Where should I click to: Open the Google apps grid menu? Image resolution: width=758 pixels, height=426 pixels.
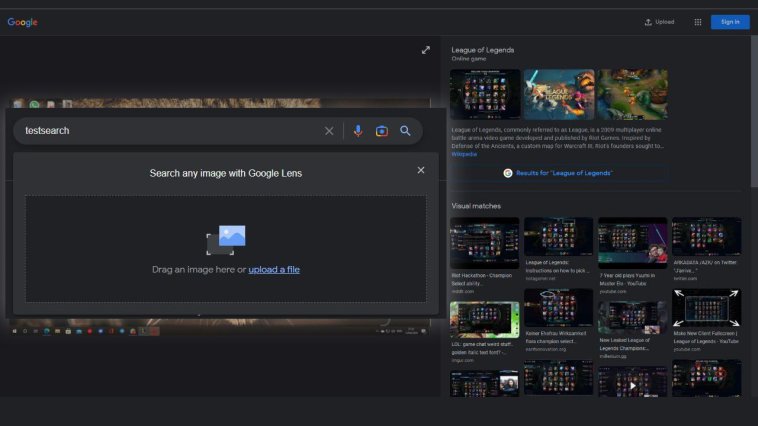[698, 22]
